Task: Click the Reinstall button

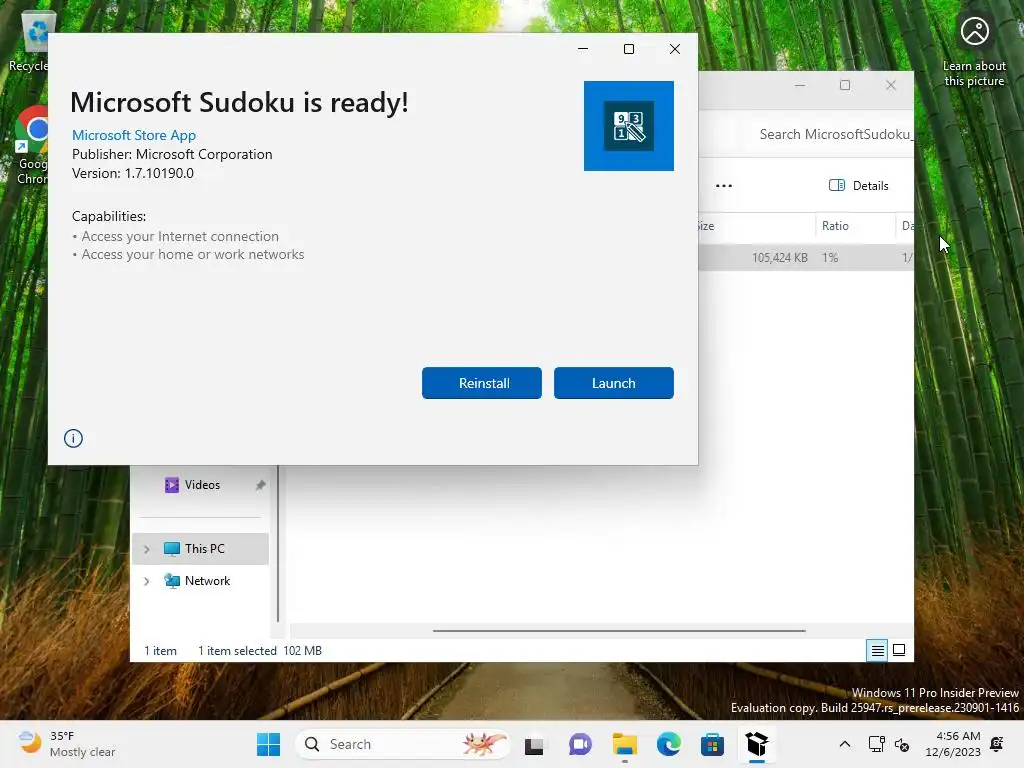Action: (x=481, y=383)
